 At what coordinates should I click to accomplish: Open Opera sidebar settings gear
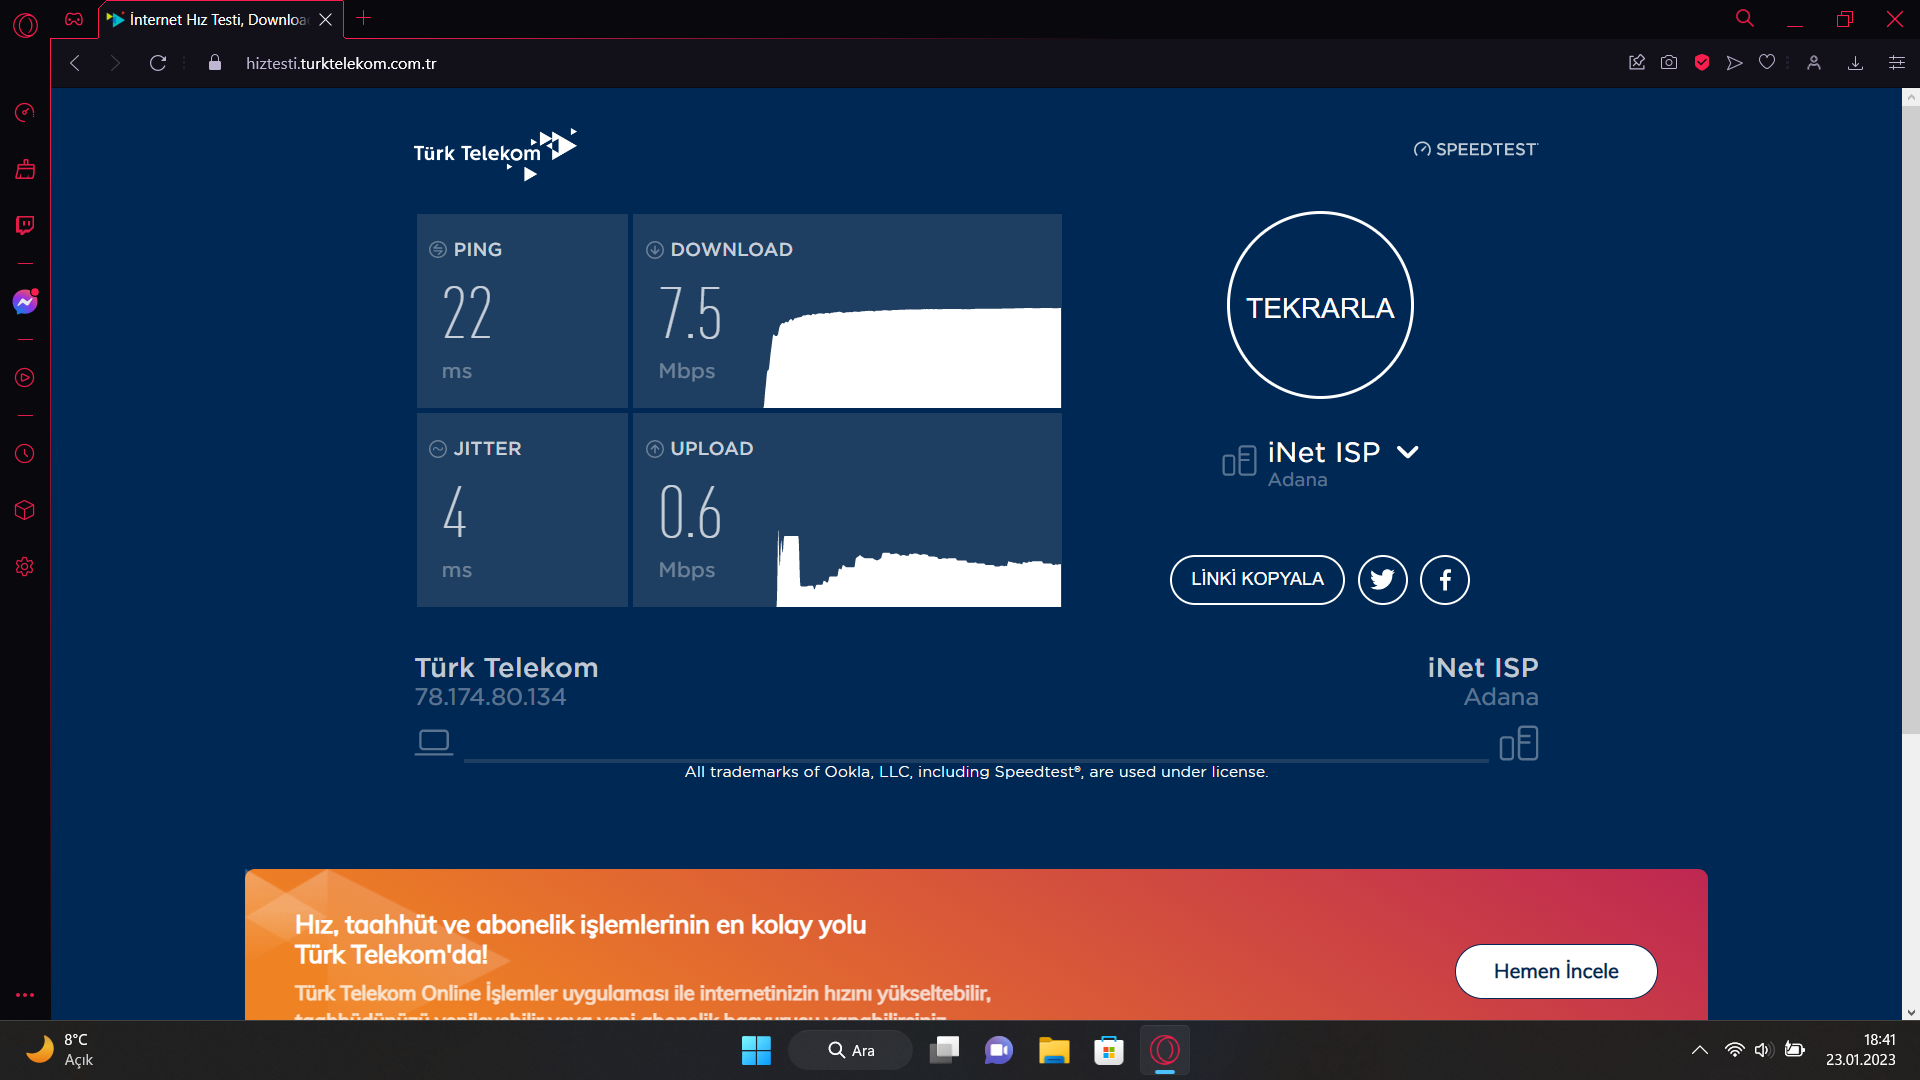[x=25, y=567]
